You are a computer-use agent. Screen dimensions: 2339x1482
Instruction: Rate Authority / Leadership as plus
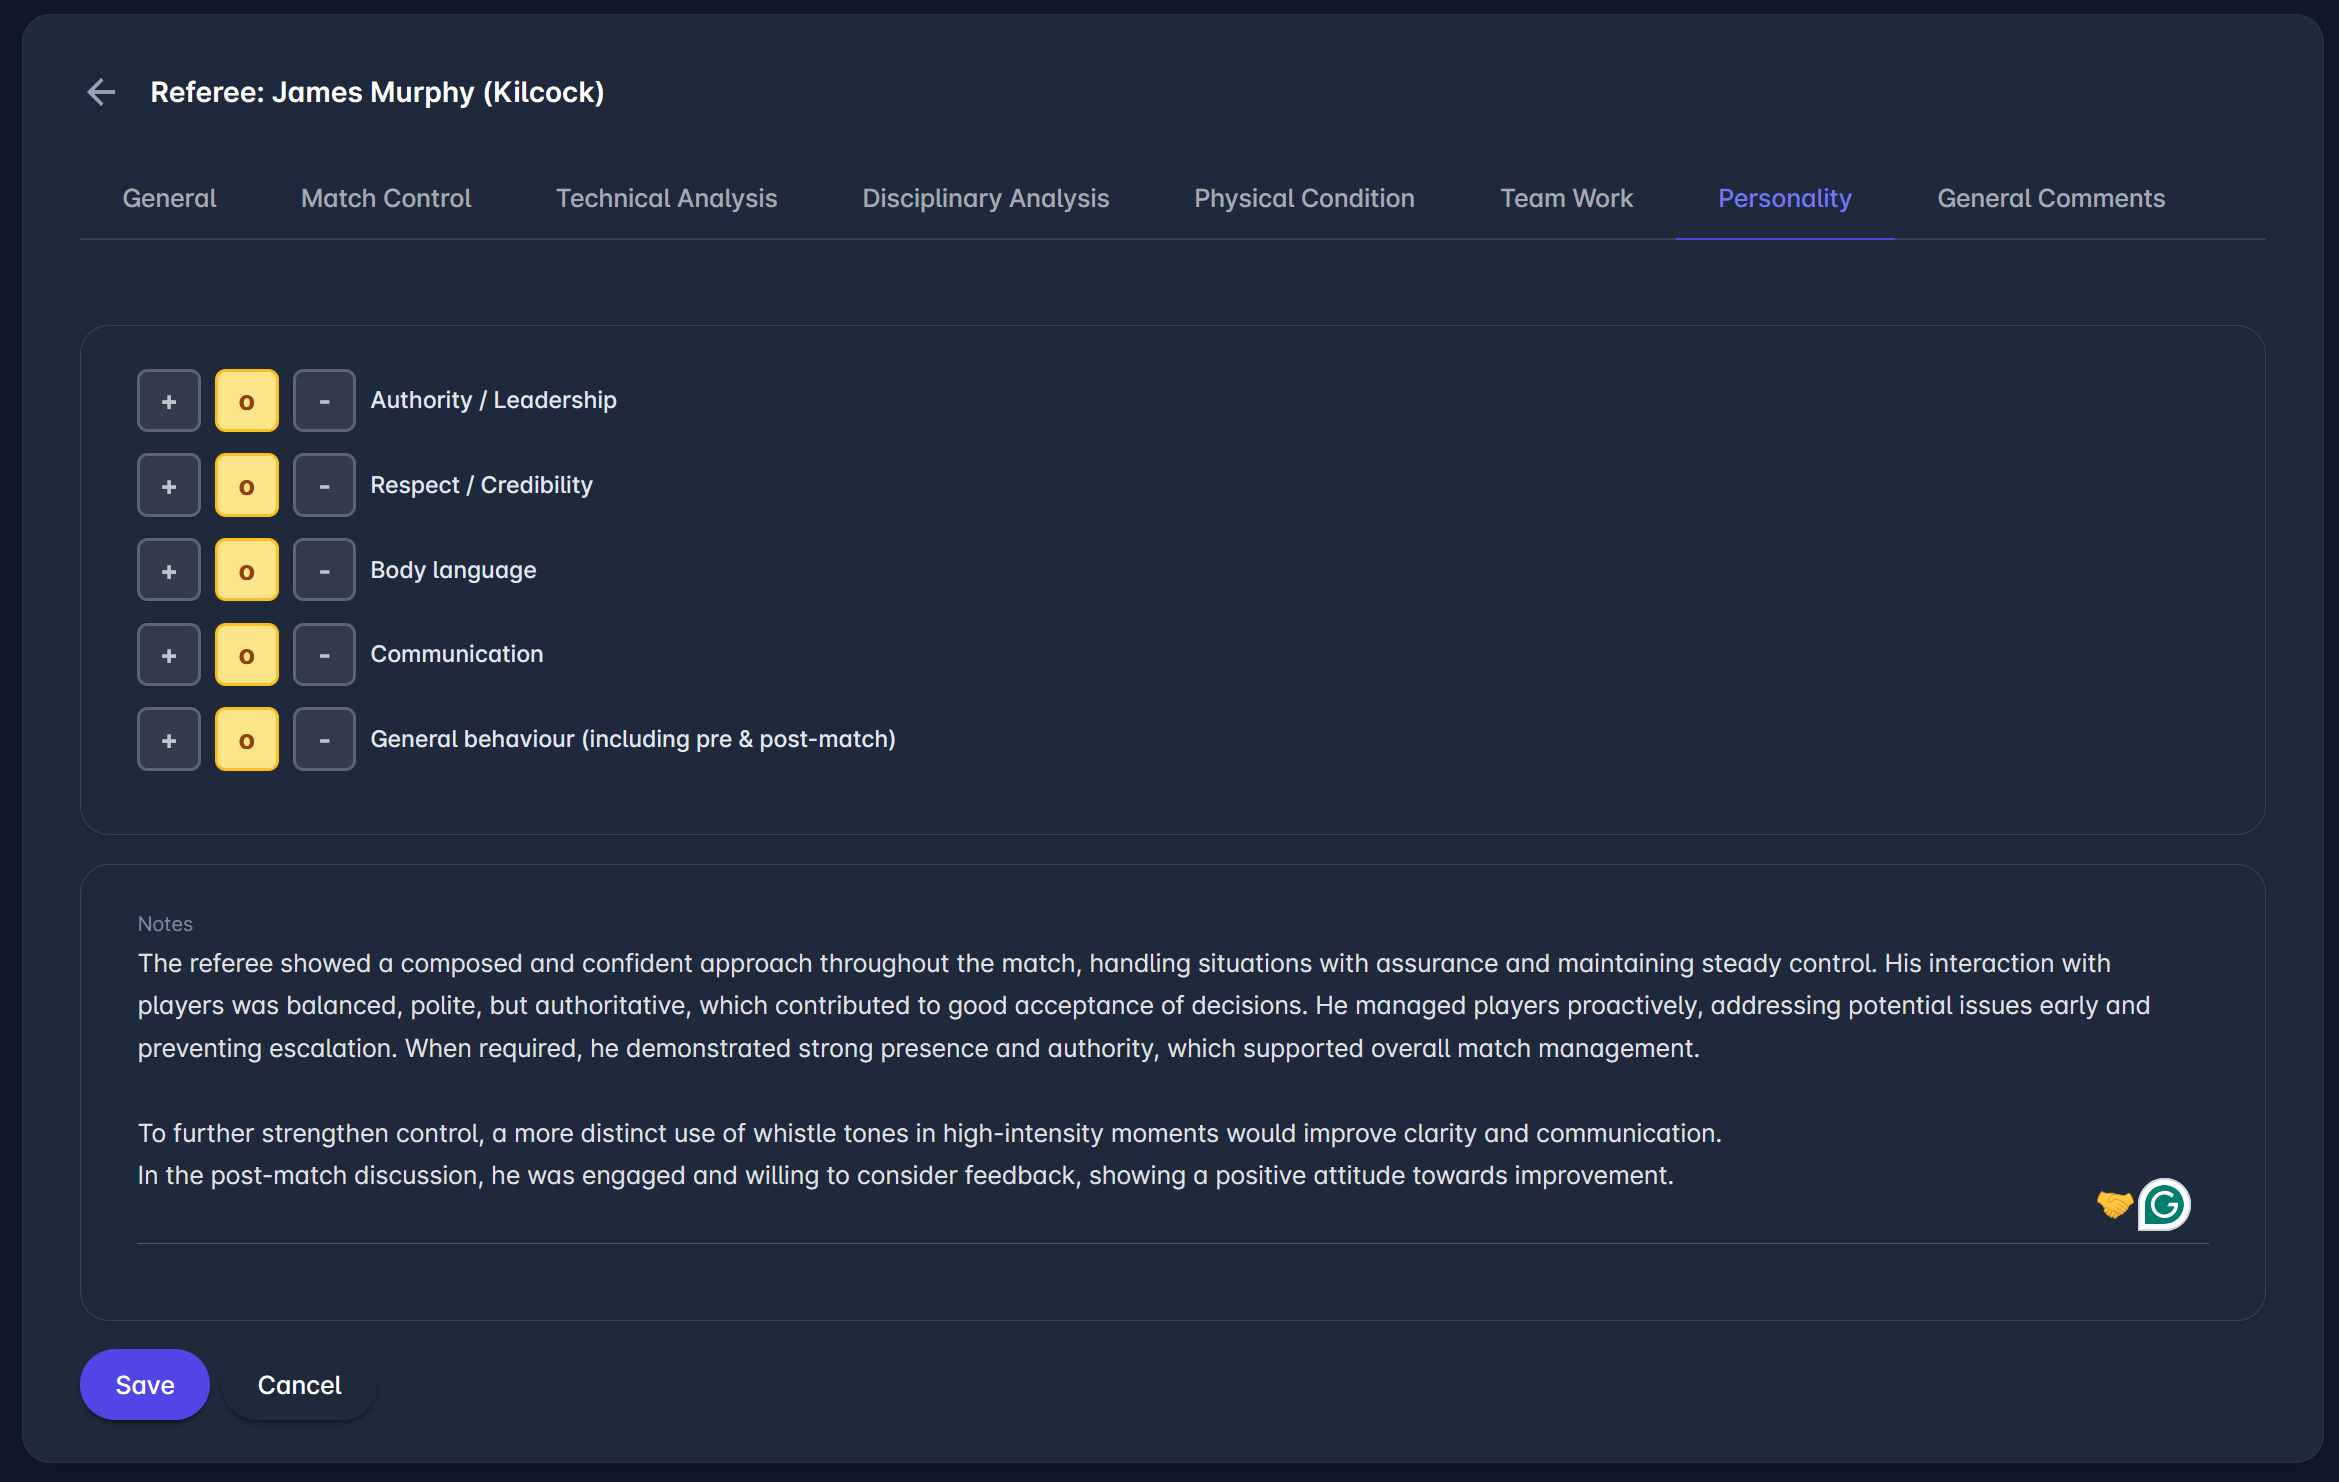pyautogui.click(x=169, y=401)
